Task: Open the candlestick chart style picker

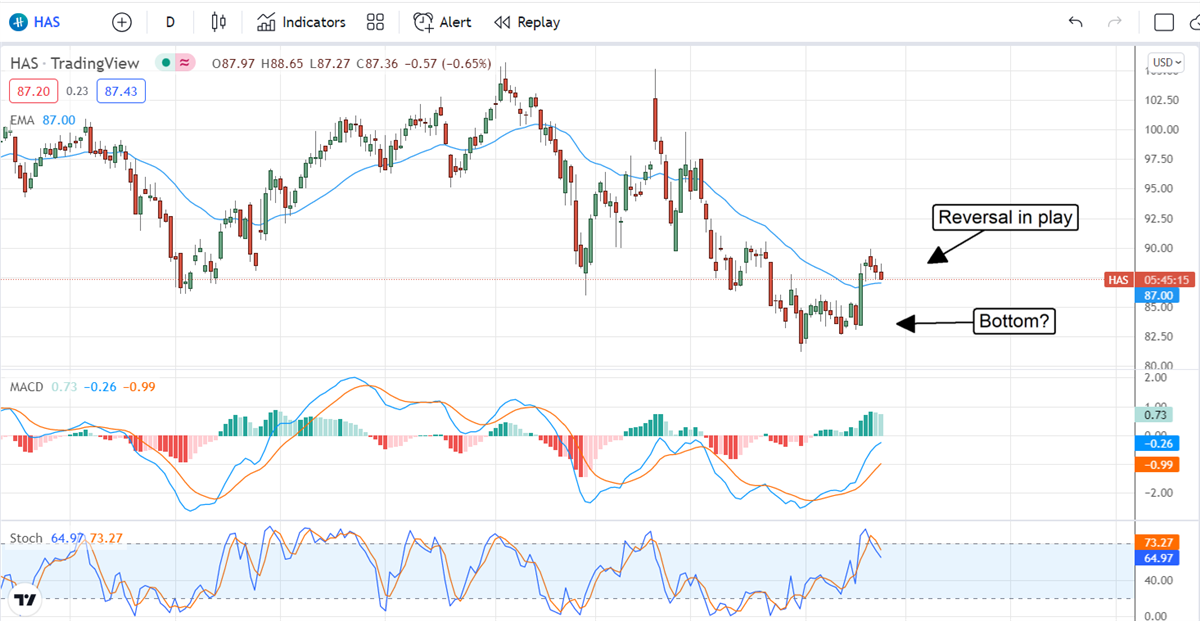Action: point(219,22)
